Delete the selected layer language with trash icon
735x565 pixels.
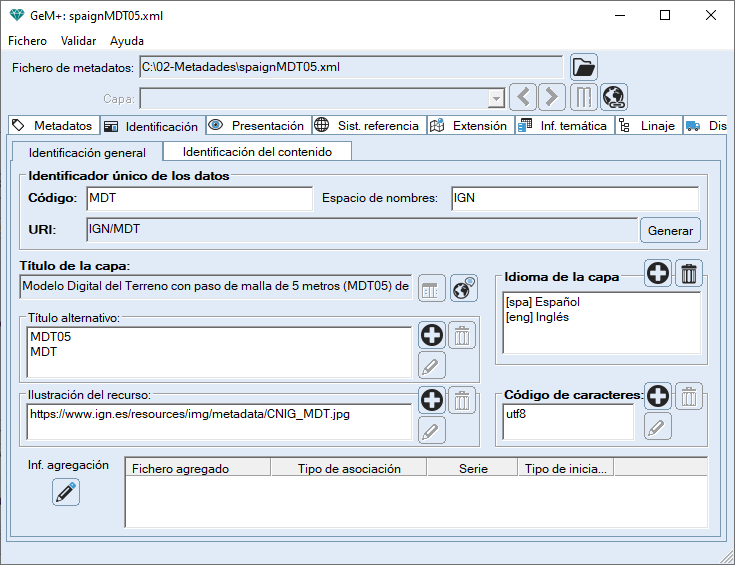[690, 273]
